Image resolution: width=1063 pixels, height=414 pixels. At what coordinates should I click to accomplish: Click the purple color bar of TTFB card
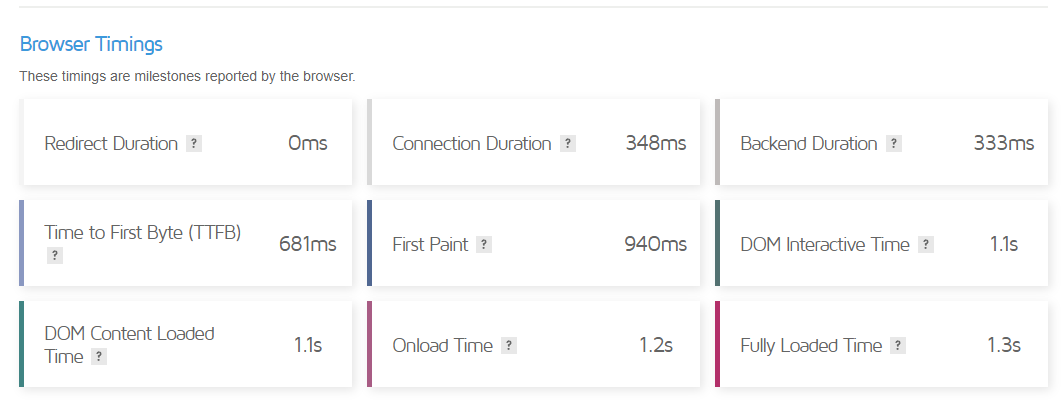click(21, 244)
